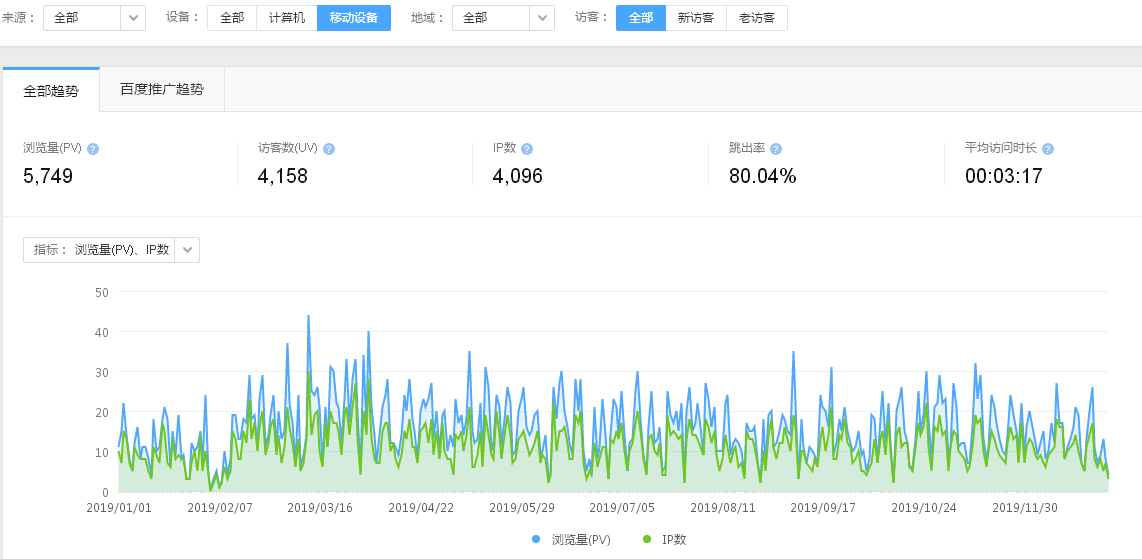Select 老访客 visitor filter
Image resolution: width=1142 pixels, height=559 pixels.
(757, 17)
